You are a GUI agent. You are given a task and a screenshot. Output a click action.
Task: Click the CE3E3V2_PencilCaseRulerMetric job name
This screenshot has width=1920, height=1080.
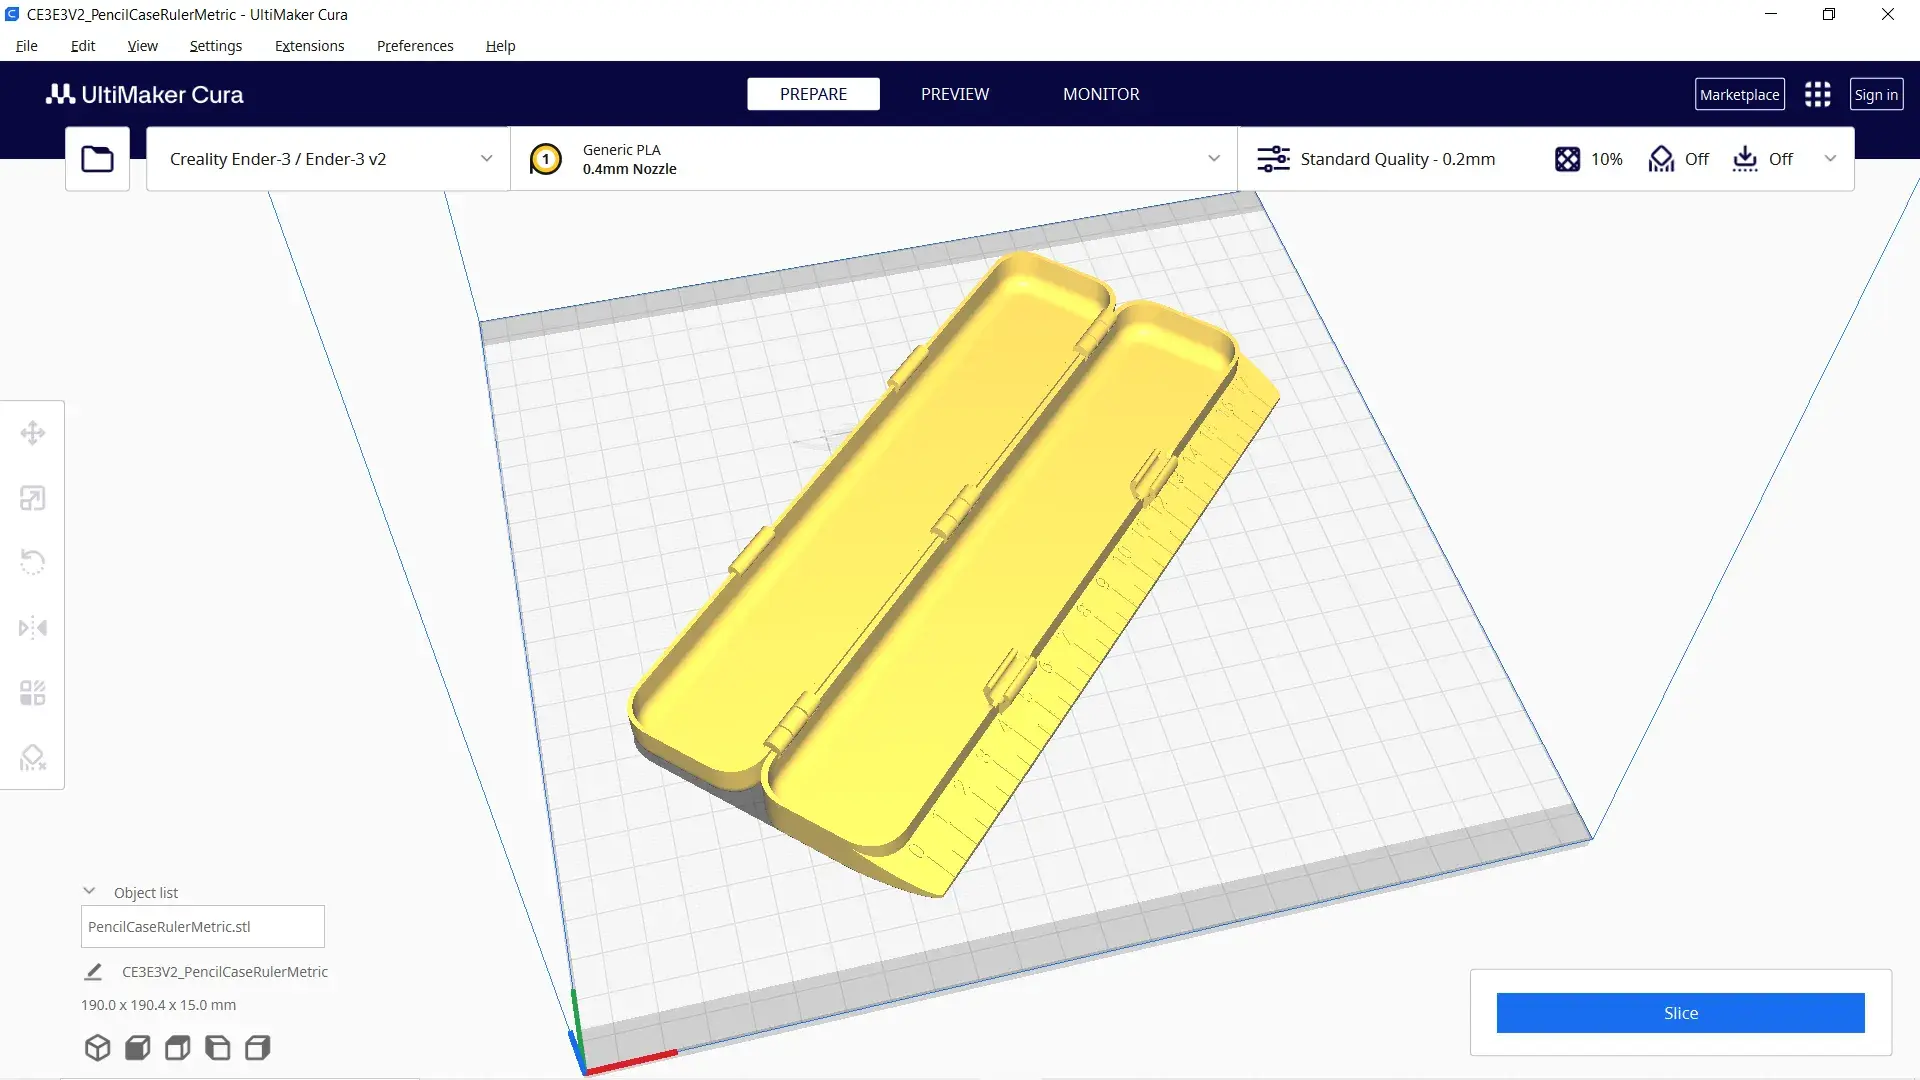coord(225,972)
